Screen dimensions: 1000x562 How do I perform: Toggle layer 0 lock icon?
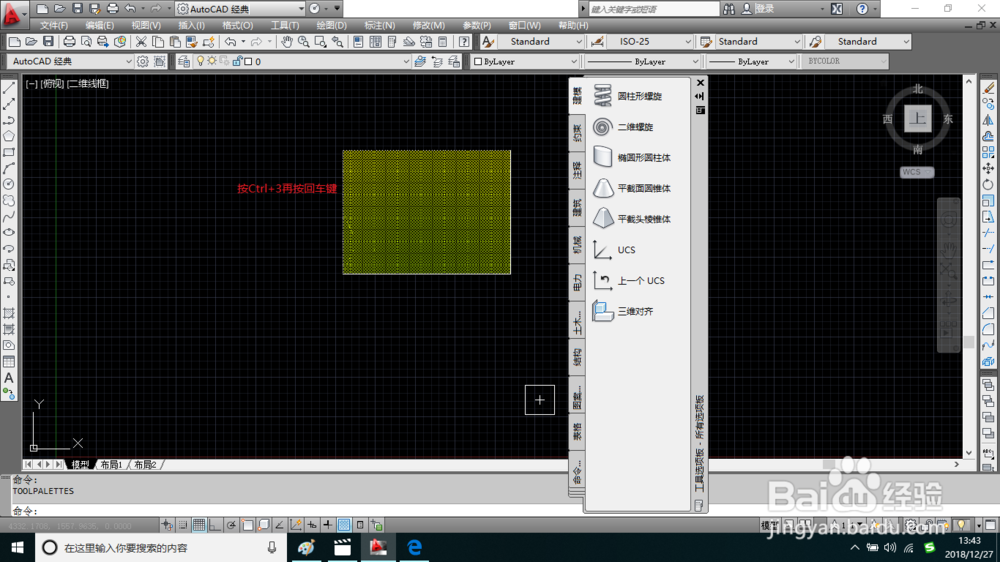(x=237, y=61)
